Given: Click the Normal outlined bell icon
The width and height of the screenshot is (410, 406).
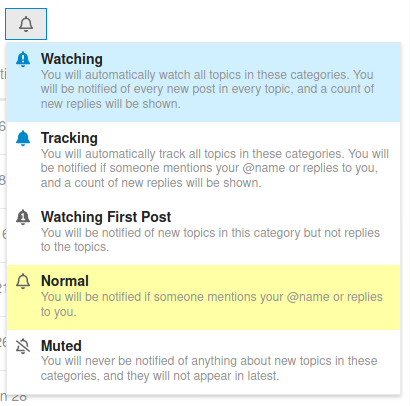Looking at the screenshot, I should click(23, 281).
